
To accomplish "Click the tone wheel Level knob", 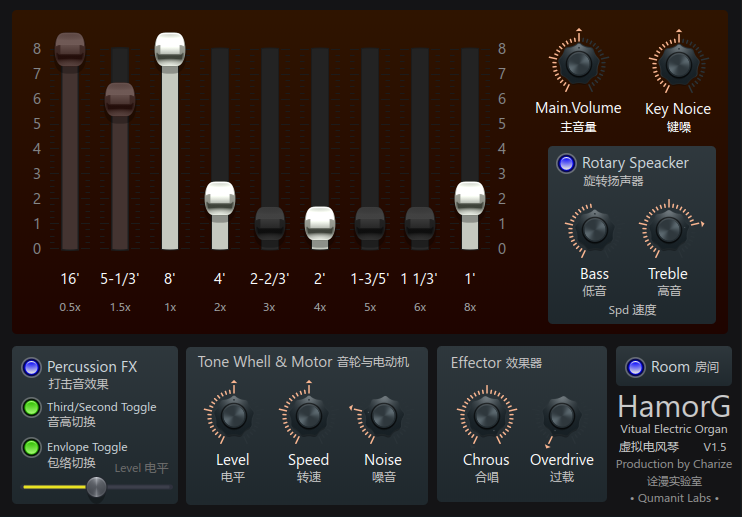I will click(233, 416).
